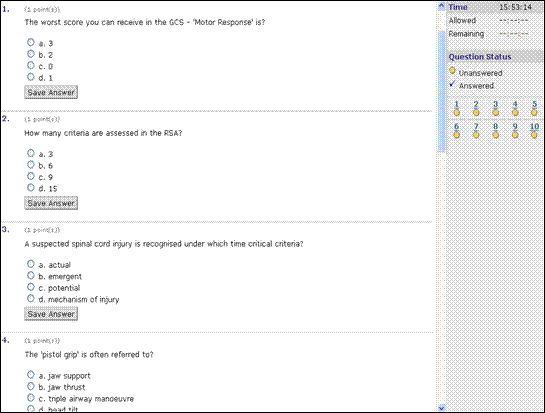Click Save Answer under question 3
Viewport: 545px width, 413px height.
coord(51,314)
